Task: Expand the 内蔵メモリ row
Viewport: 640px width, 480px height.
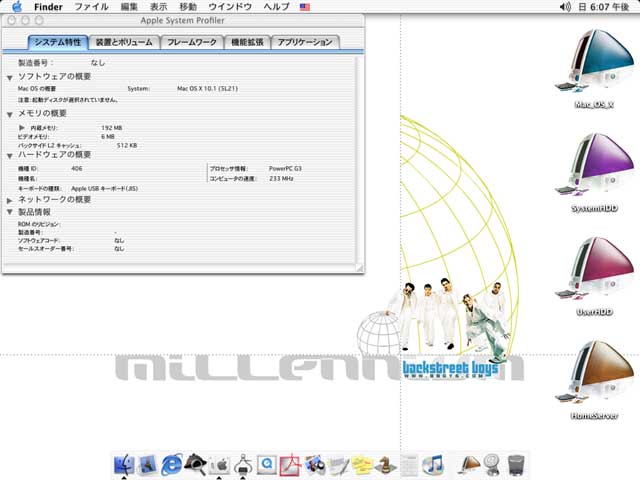Action: [22, 128]
